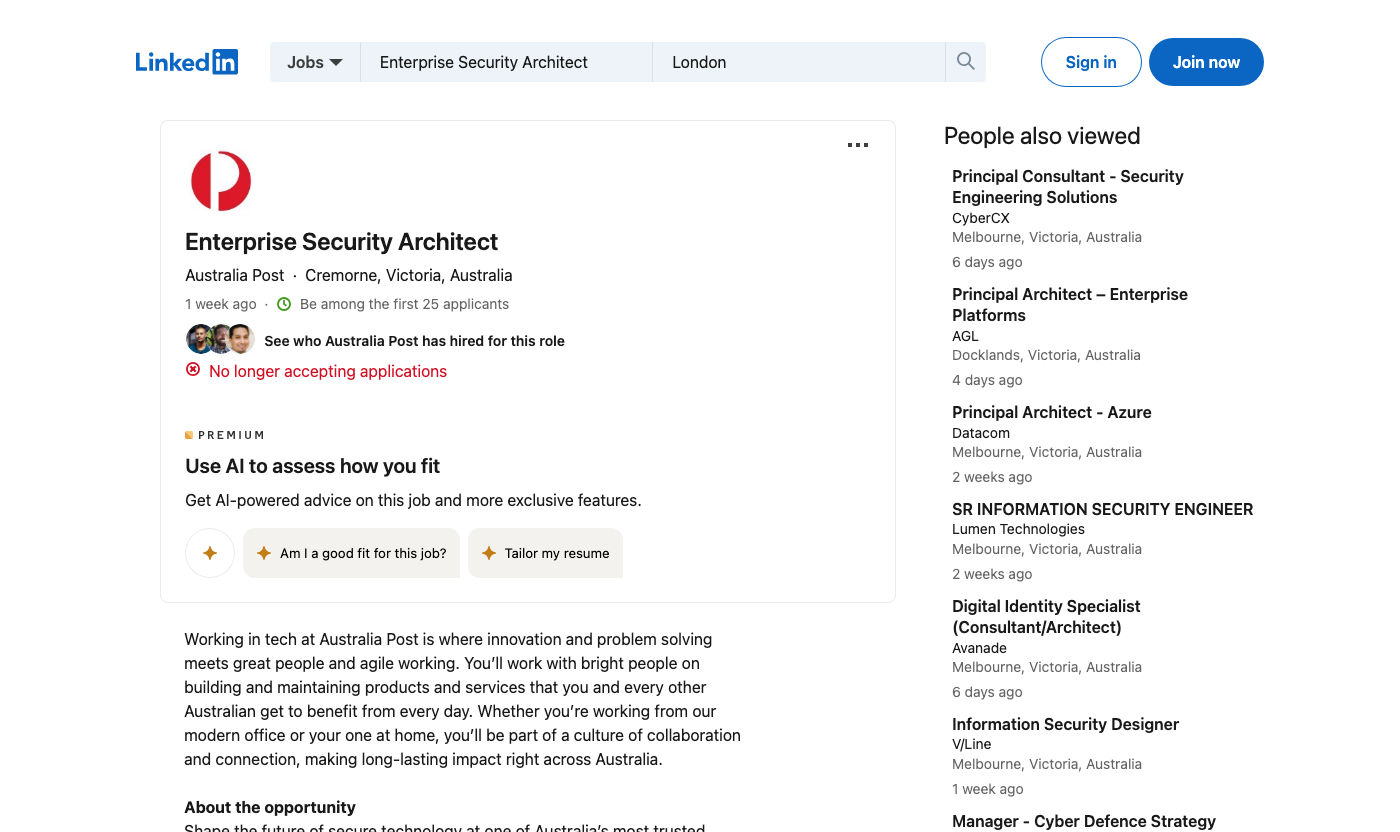Click 'Cremorne, Victoria, Australia' location text
The height and width of the screenshot is (832, 1400).
click(409, 275)
